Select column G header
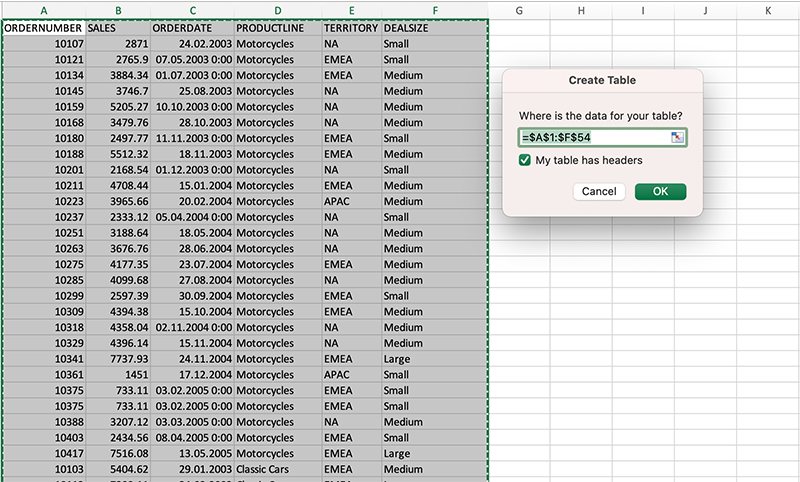Screen dimensions: 800x482 (519, 10)
